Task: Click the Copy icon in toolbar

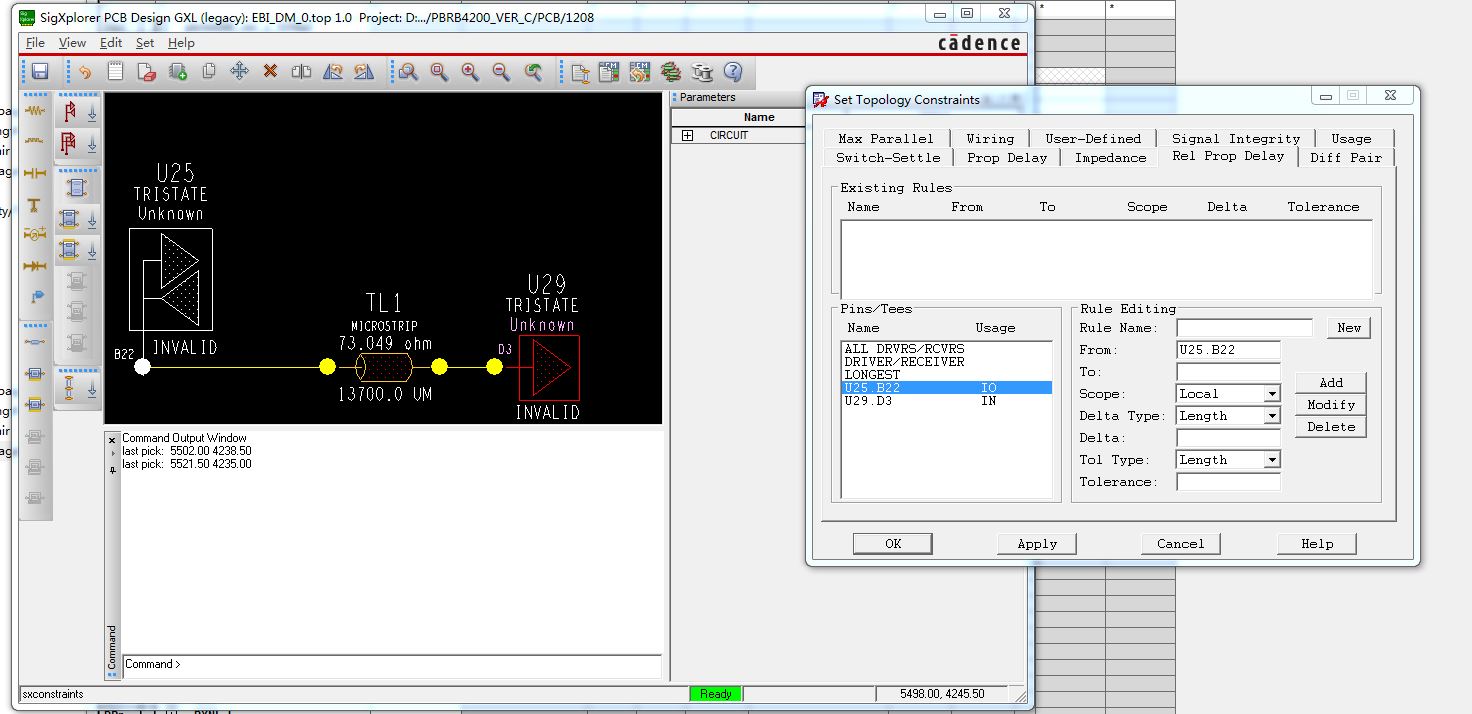Action: pyautogui.click(x=209, y=71)
